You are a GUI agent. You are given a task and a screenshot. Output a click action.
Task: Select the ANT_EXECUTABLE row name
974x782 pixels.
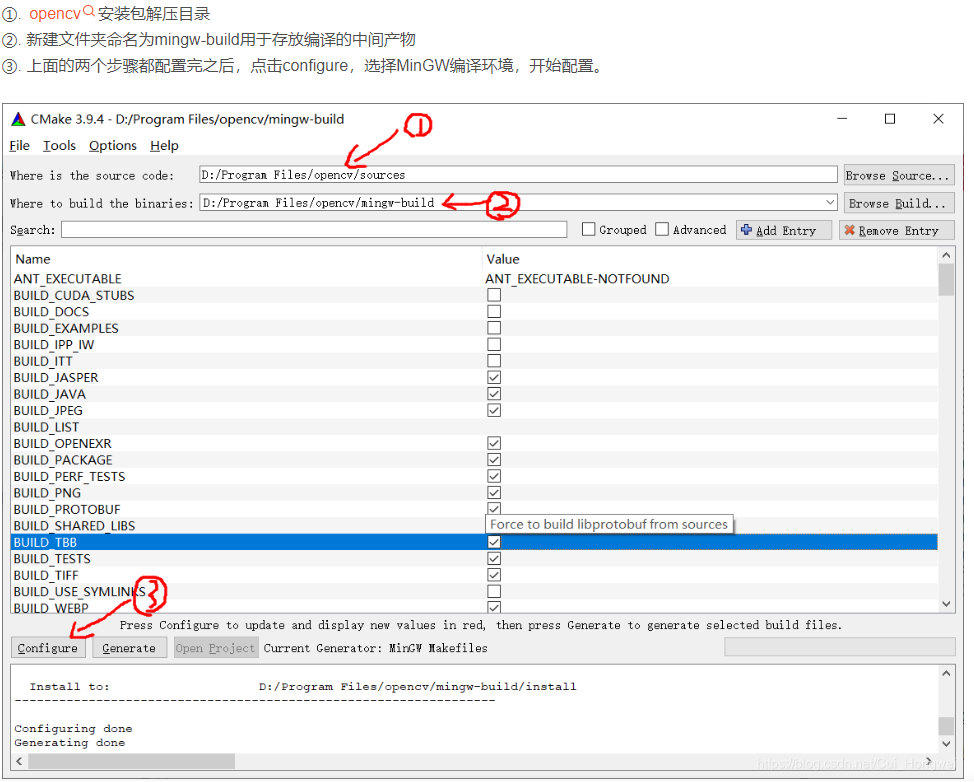(68, 279)
